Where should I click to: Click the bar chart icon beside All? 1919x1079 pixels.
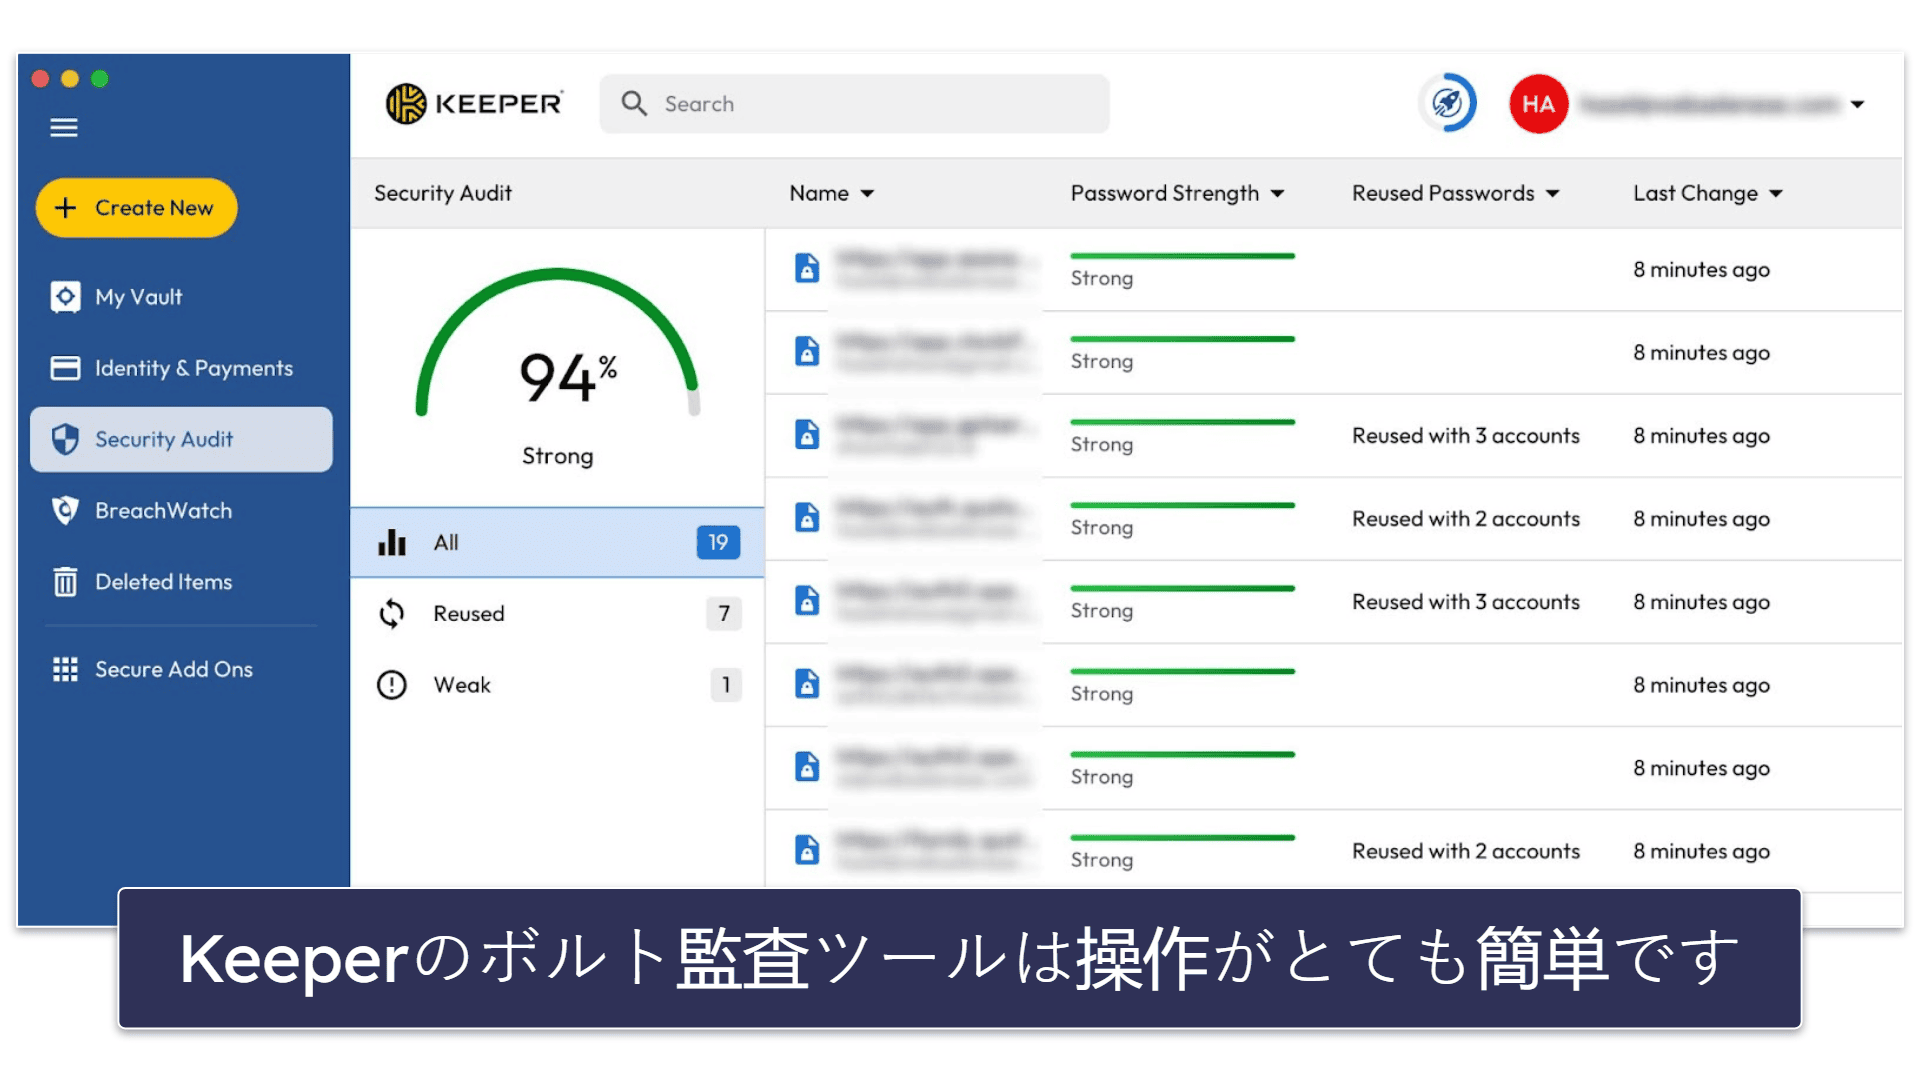(392, 542)
